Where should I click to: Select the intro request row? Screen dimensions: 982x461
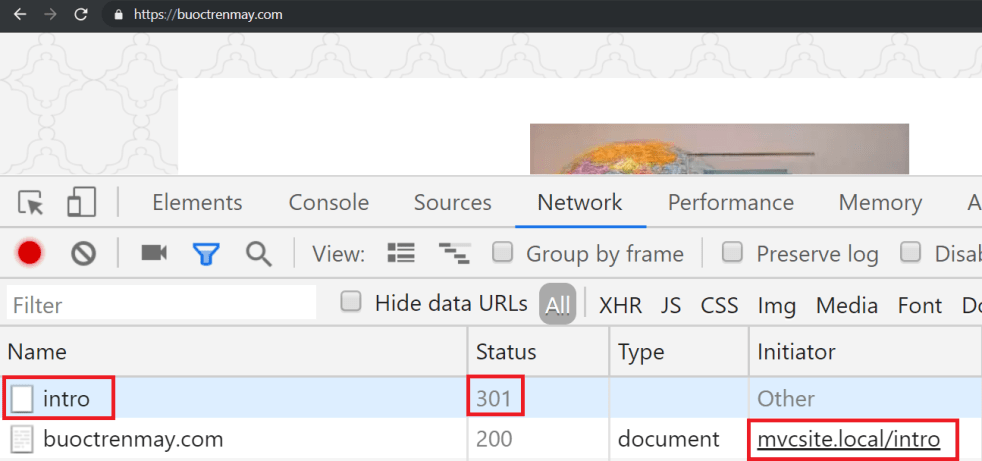tap(66, 399)
